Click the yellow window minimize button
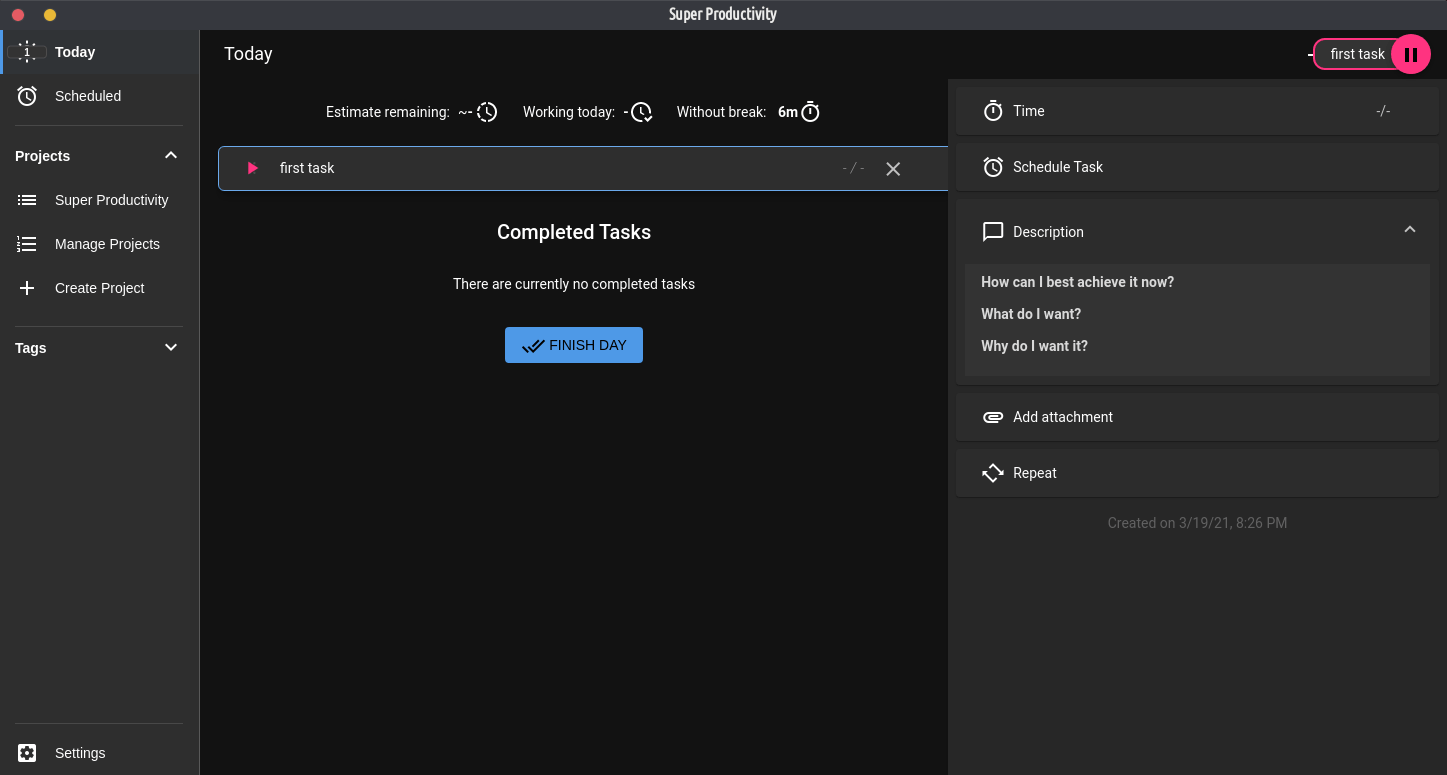Image resolution: width=1447 pixels, height=775 pixels. (50, 15)
